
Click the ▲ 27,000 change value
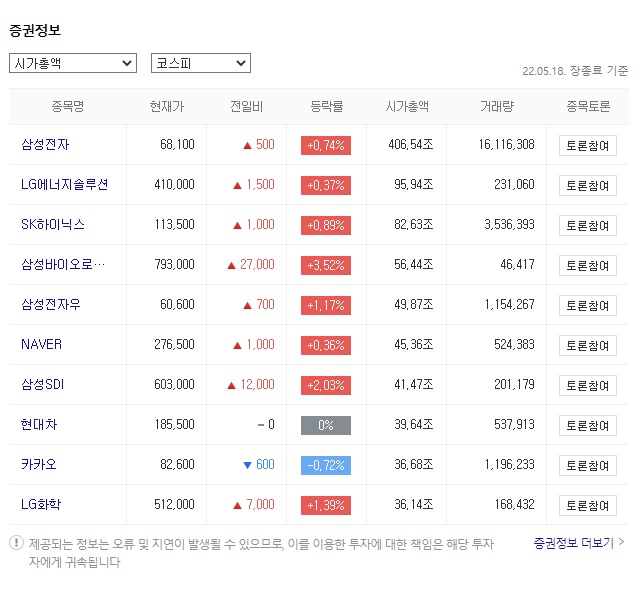pyautogui.click(x=251, y=264)
